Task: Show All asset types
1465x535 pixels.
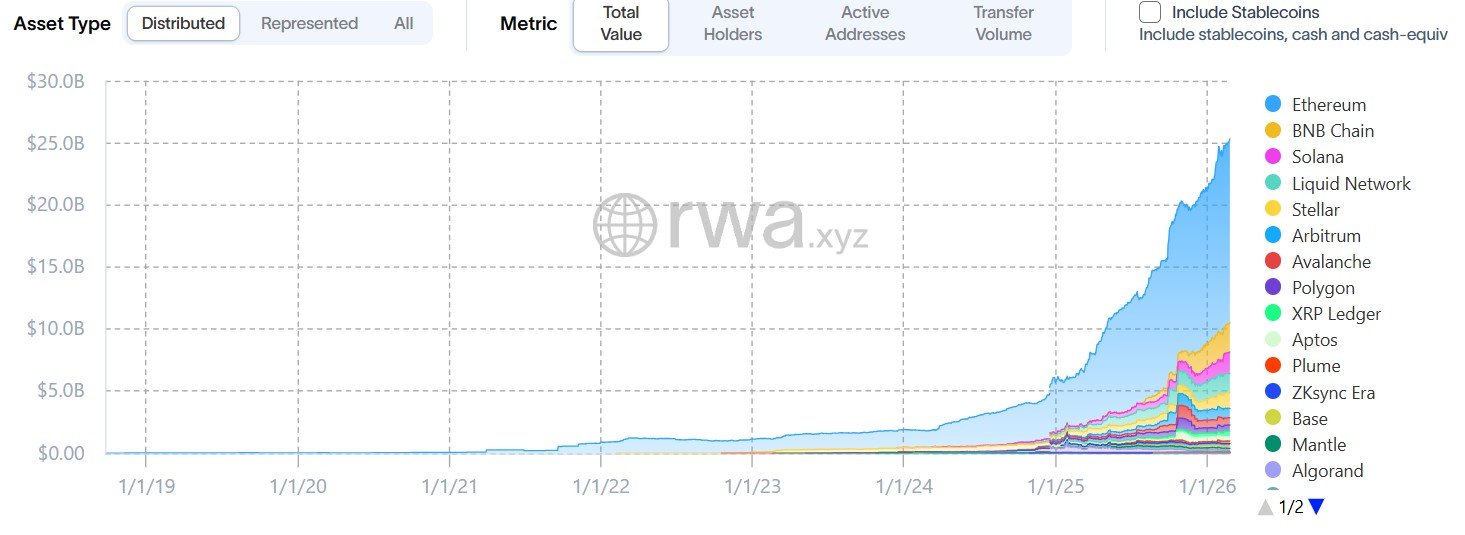Action: click(404, 23)
